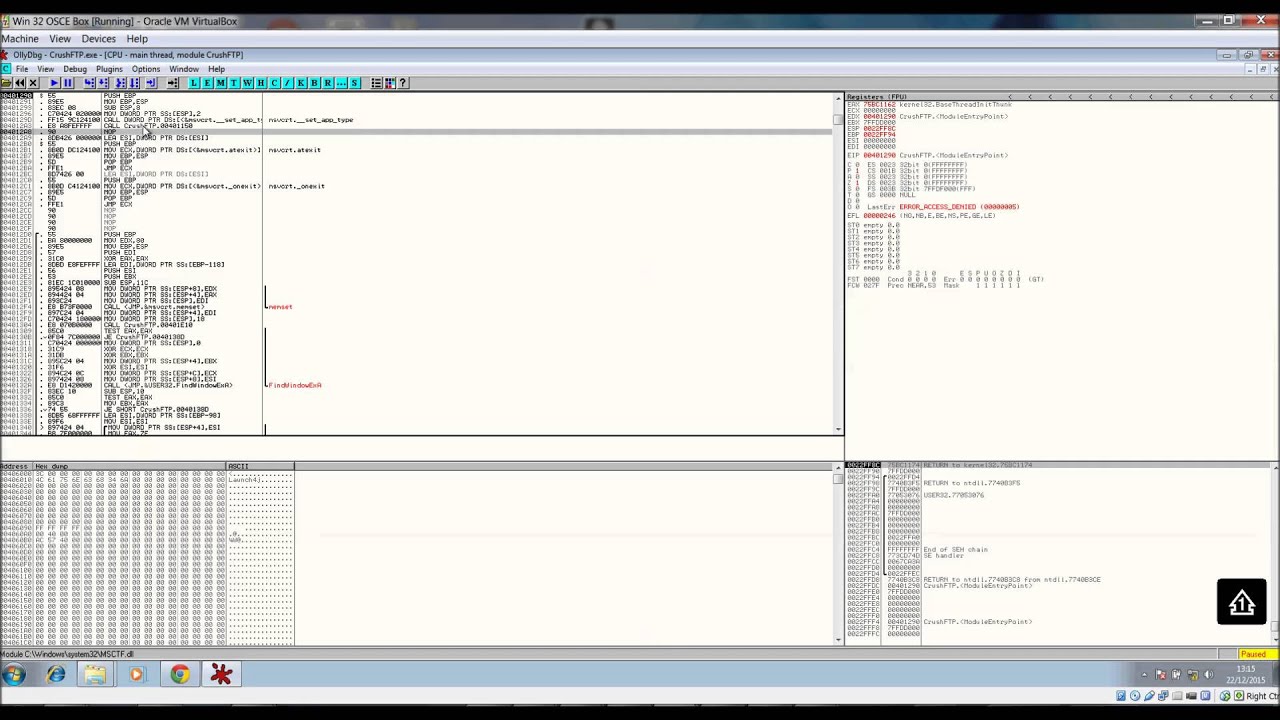Select EAX register row kernel32.BaseThreadInitThunk
Image resolution: width=1280 pixels, height=720 pixels.
click(x=930, y=104)
